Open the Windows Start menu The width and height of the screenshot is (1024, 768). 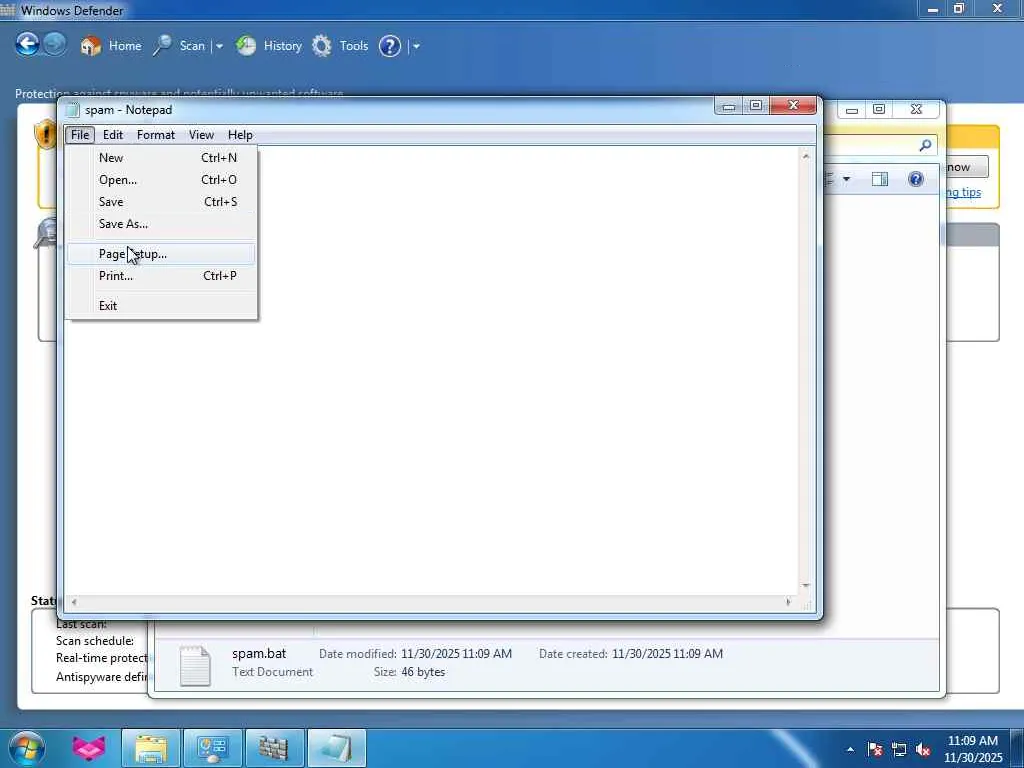(27, 748)
